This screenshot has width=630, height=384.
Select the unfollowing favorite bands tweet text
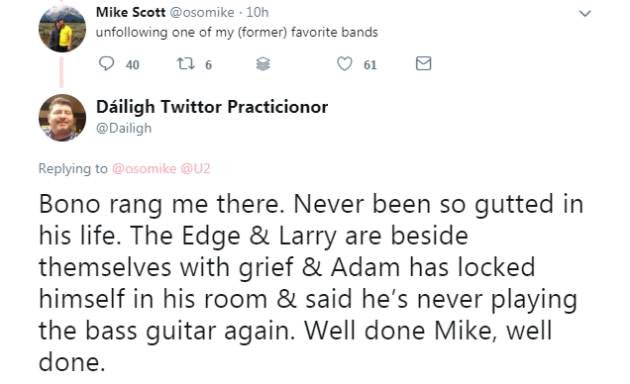237,32
